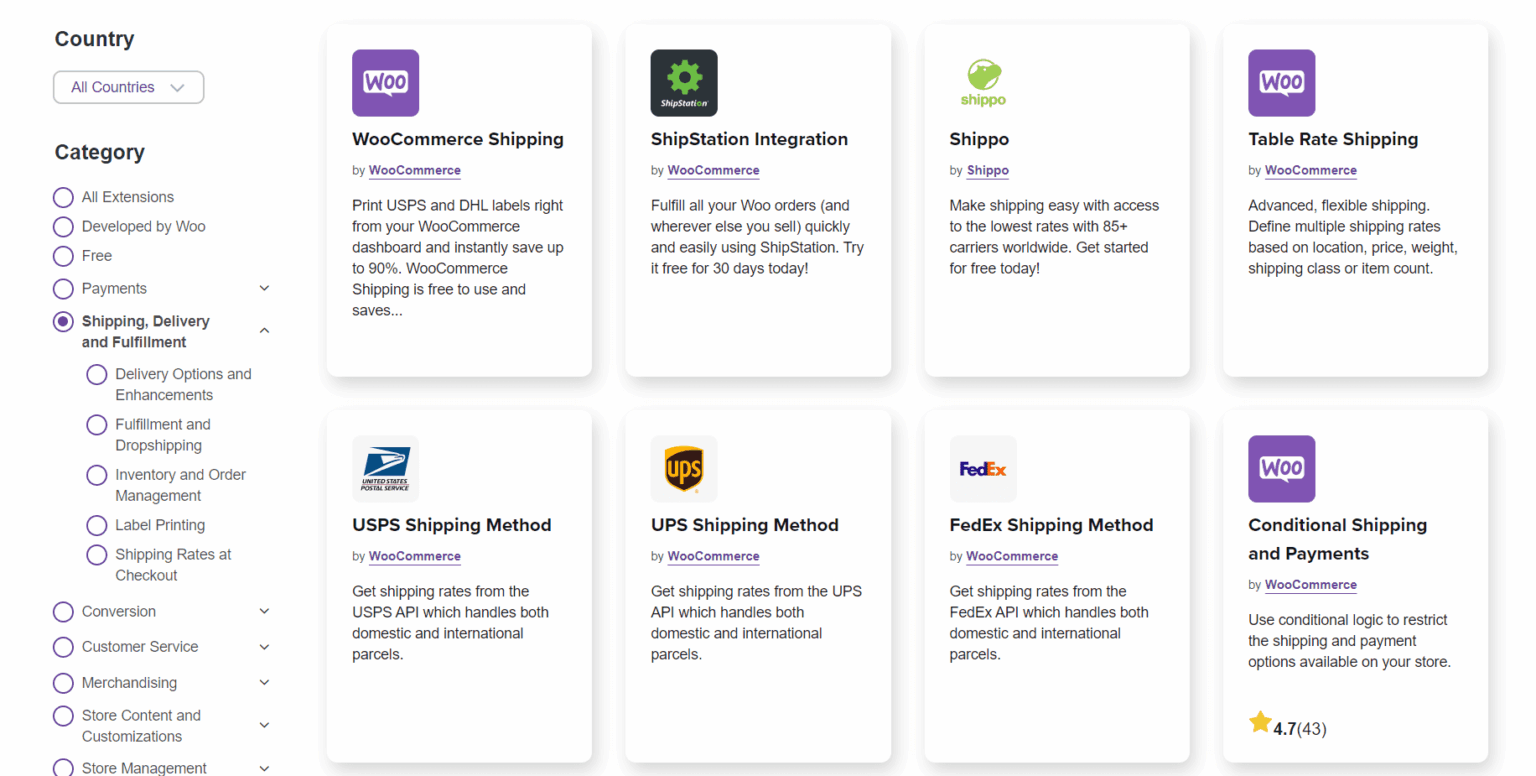Click the Conditional Shipping Woo icon
This screenshot has height=776, width=1536.
click(1281, 468)
